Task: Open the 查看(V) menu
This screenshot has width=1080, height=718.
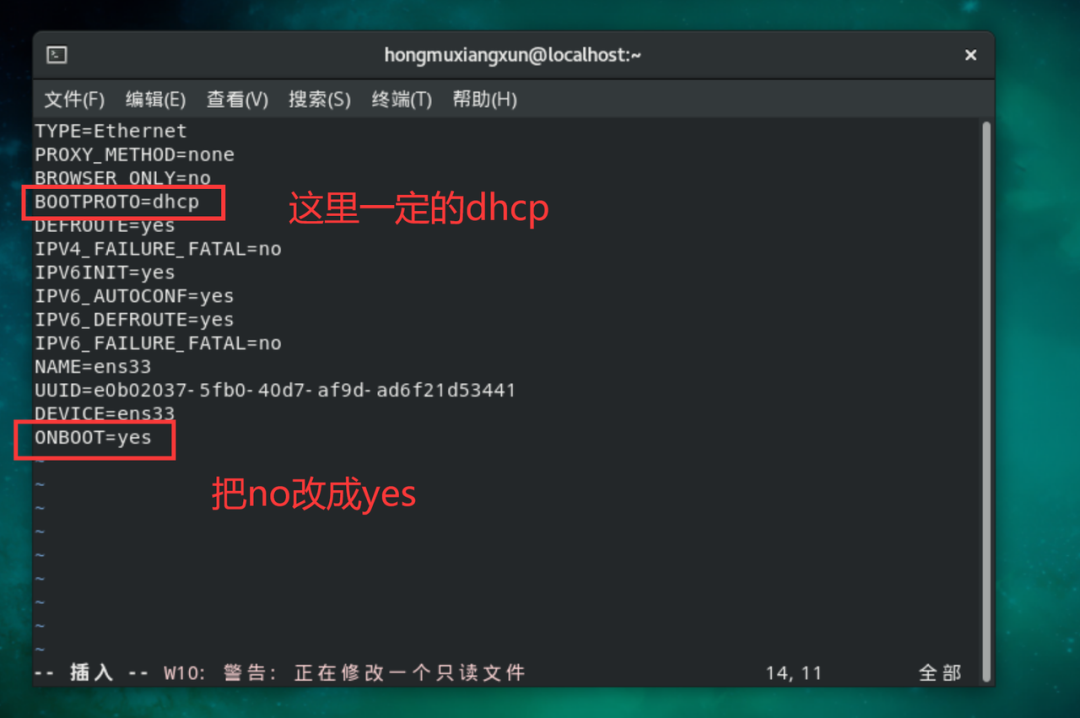Action: point(238,99)
